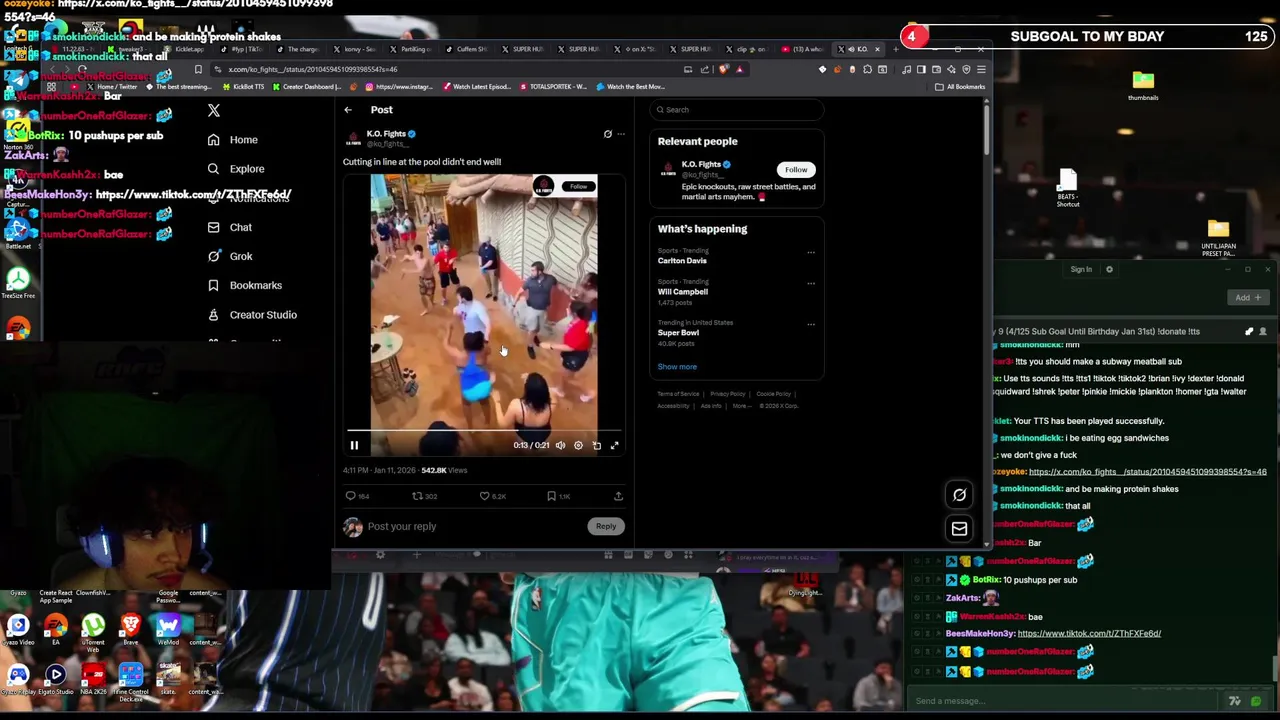1280x720 pixels.
Task: Open replies via the comment icon
Action: tap(351, 496)
